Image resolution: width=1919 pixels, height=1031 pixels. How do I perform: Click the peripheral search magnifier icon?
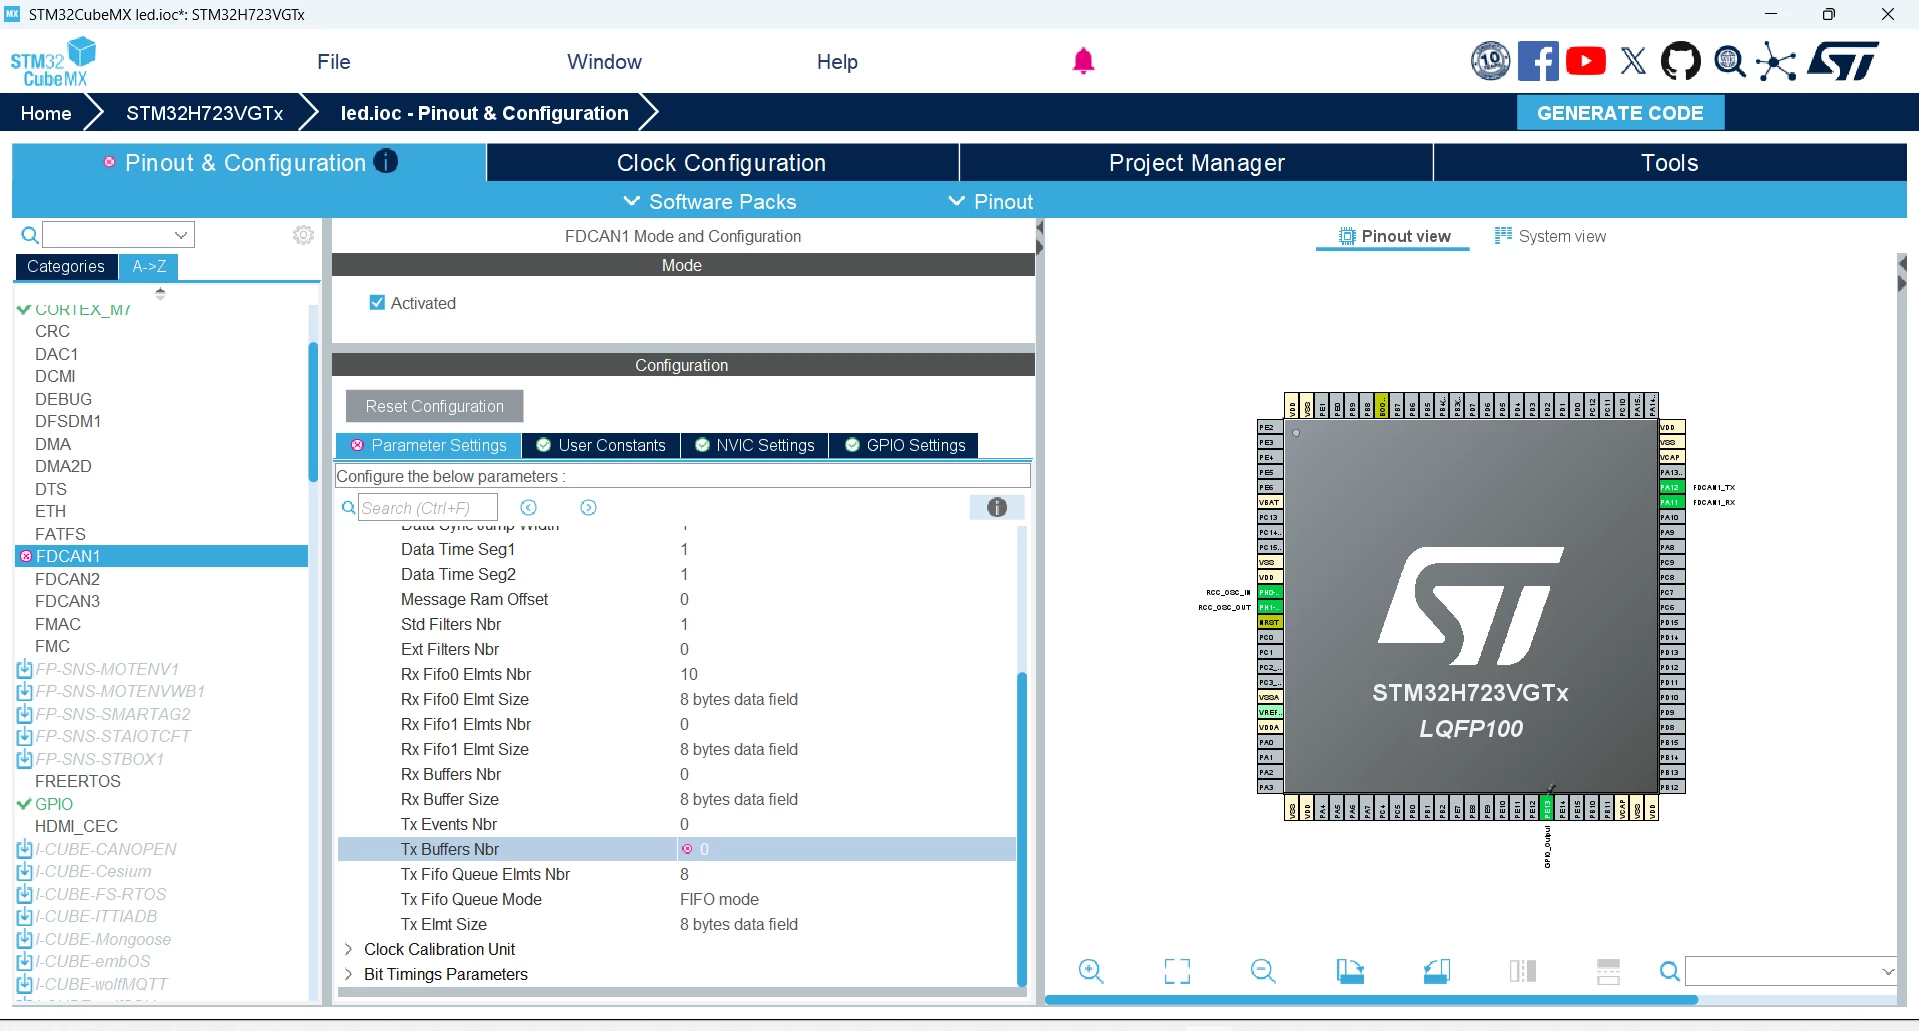coord(30,235)
